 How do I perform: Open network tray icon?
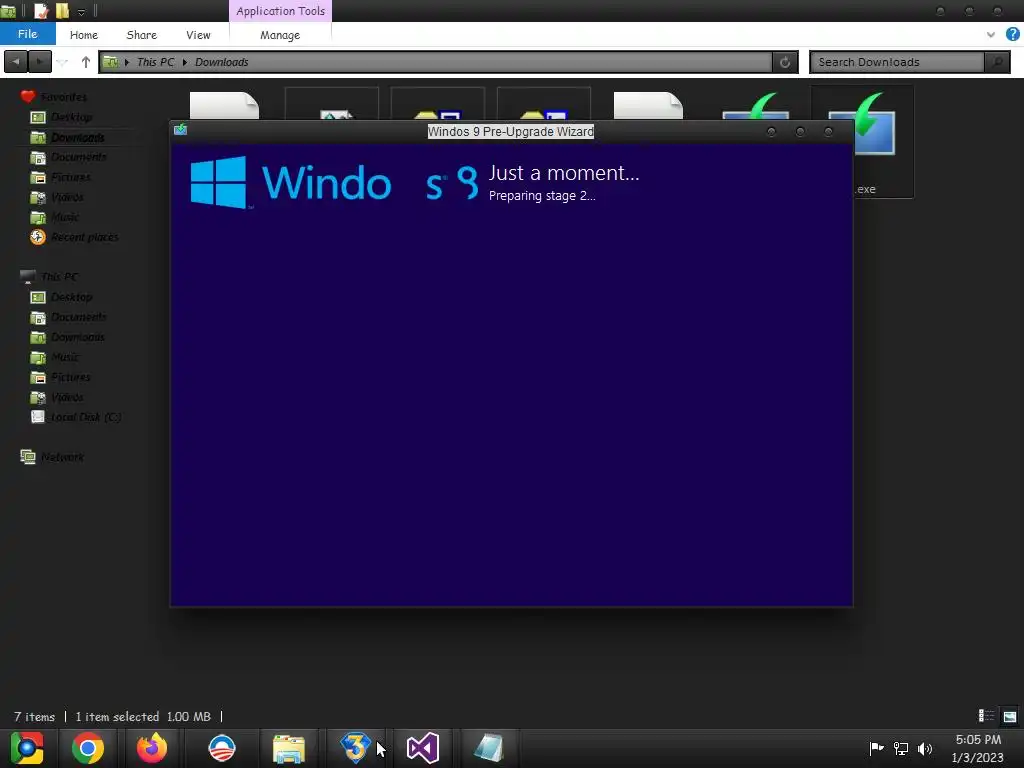(901, 748)
